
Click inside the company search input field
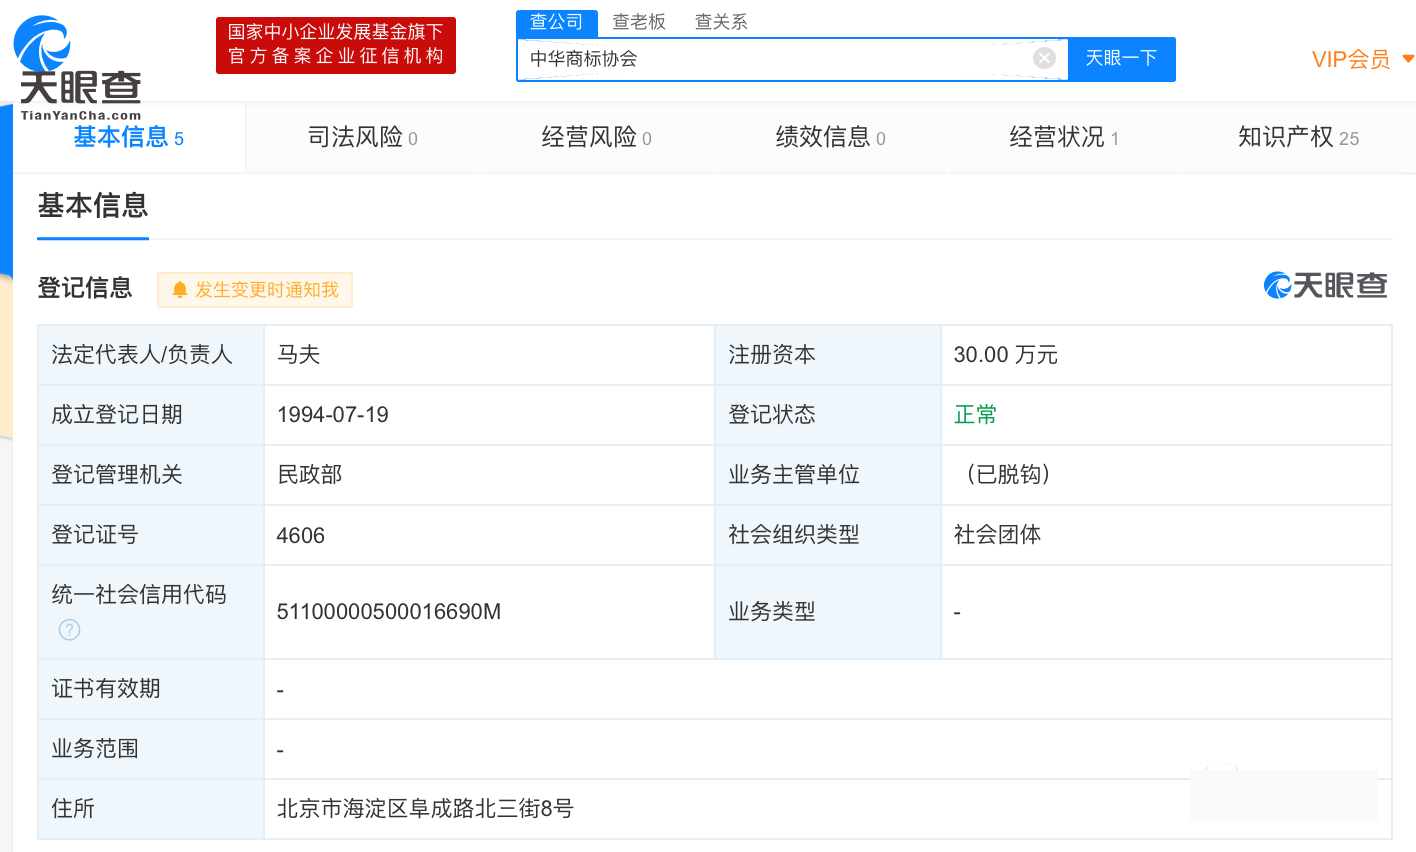[780, 58]
